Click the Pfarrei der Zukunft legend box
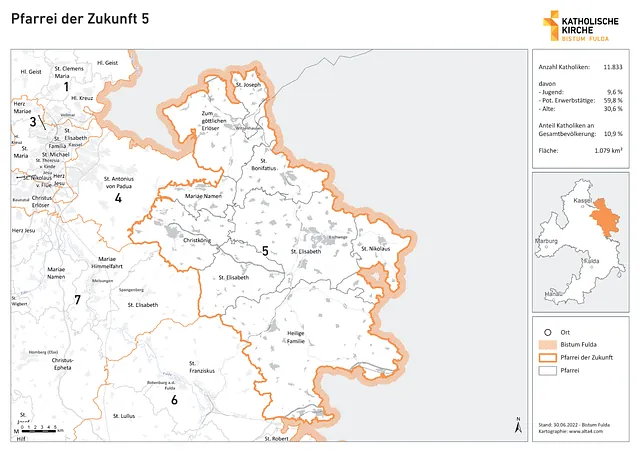The height and width of the screenshot is (452, 640). coord(548,357)
